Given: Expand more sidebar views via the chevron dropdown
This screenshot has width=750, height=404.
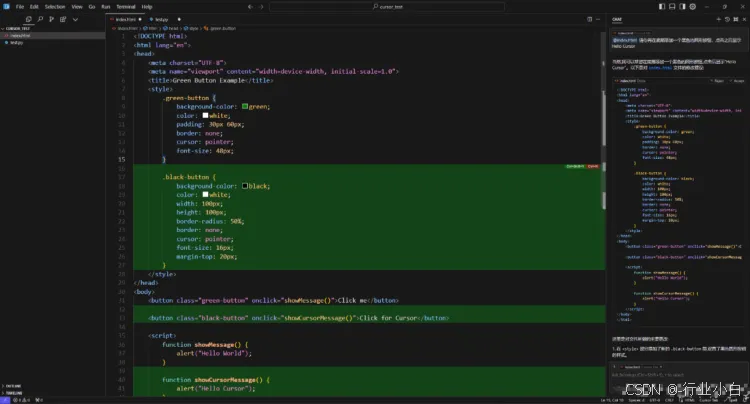Looking at the screenshot, I should pyautogui.click(x=75, y=20).
